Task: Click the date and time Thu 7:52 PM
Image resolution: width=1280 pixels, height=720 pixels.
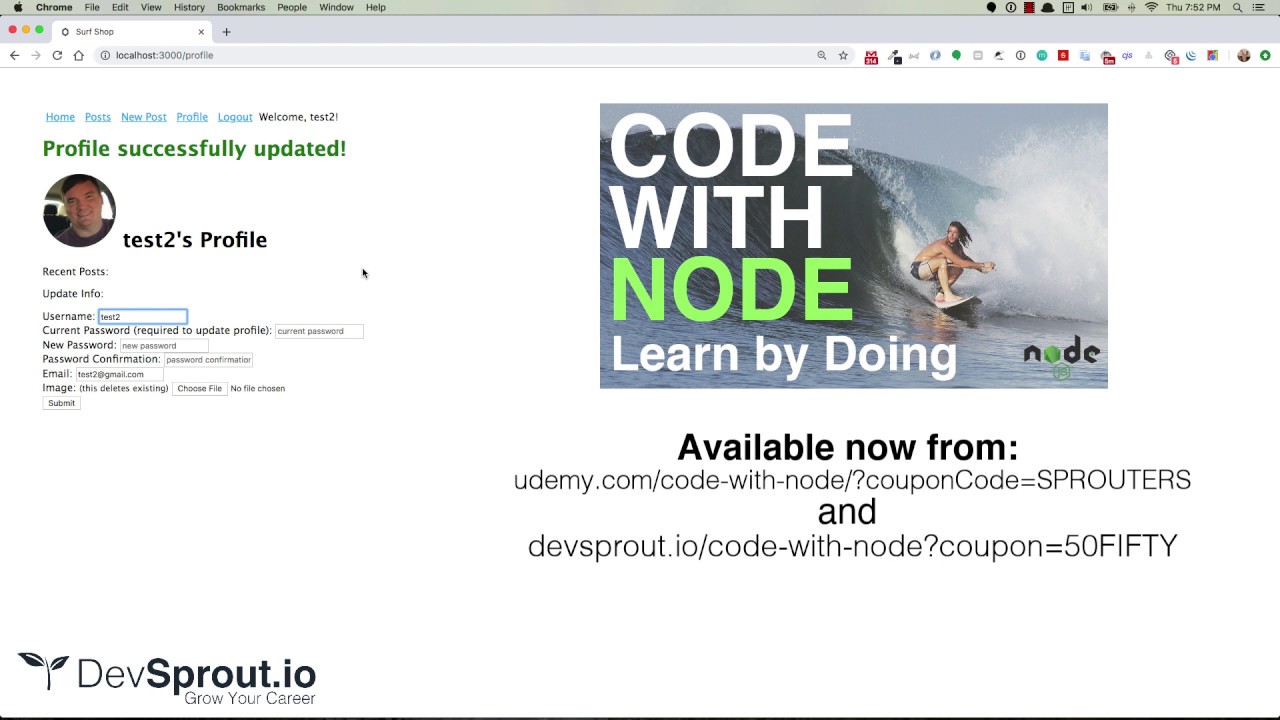Action: [1193, 7]
